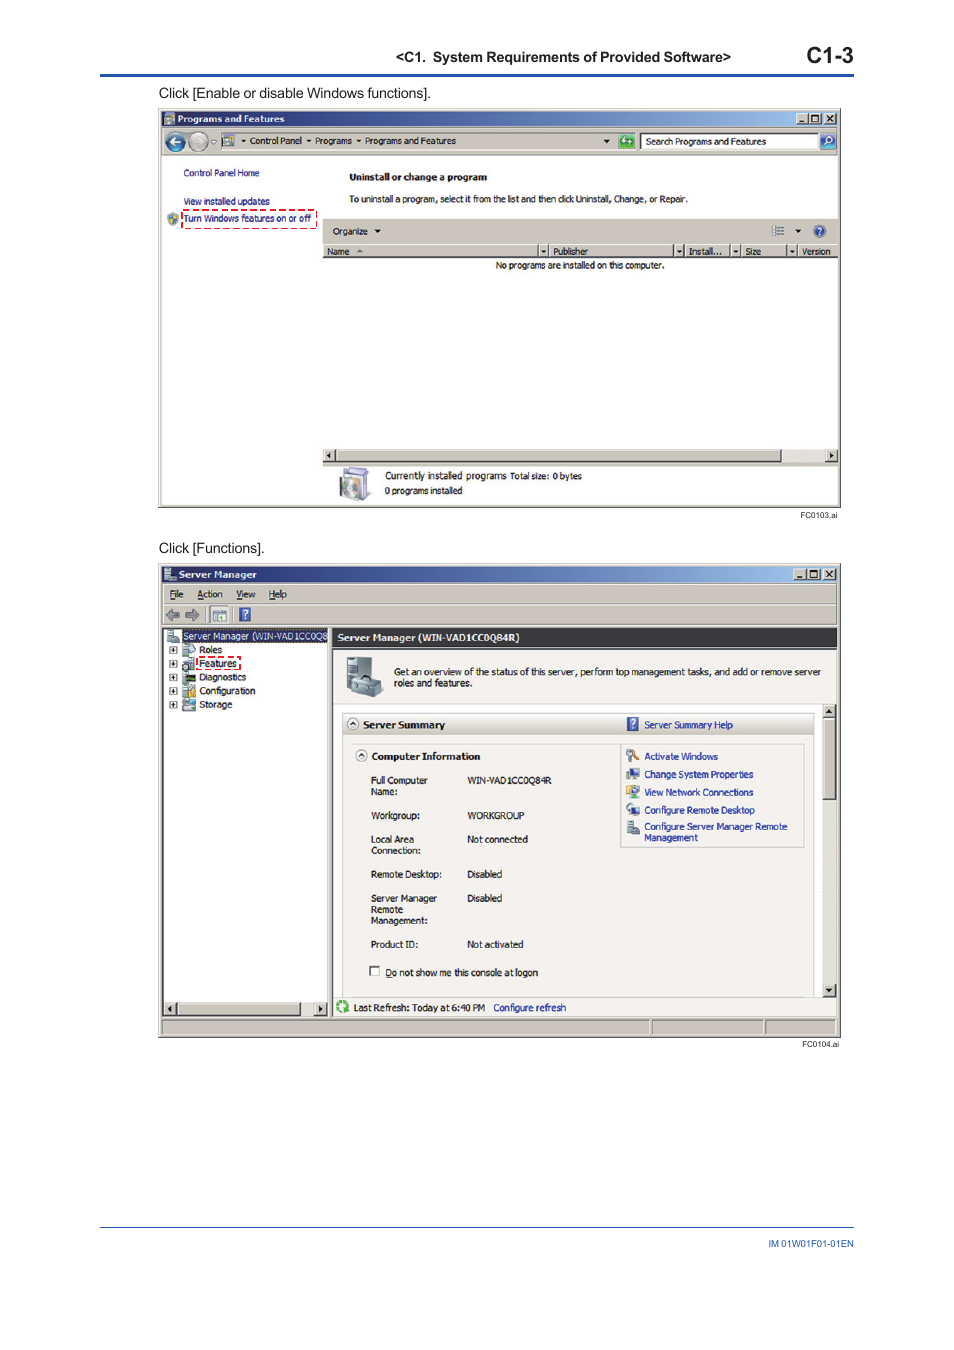Click the green refresh icon next to Last Refresh

click(343, 1007)
